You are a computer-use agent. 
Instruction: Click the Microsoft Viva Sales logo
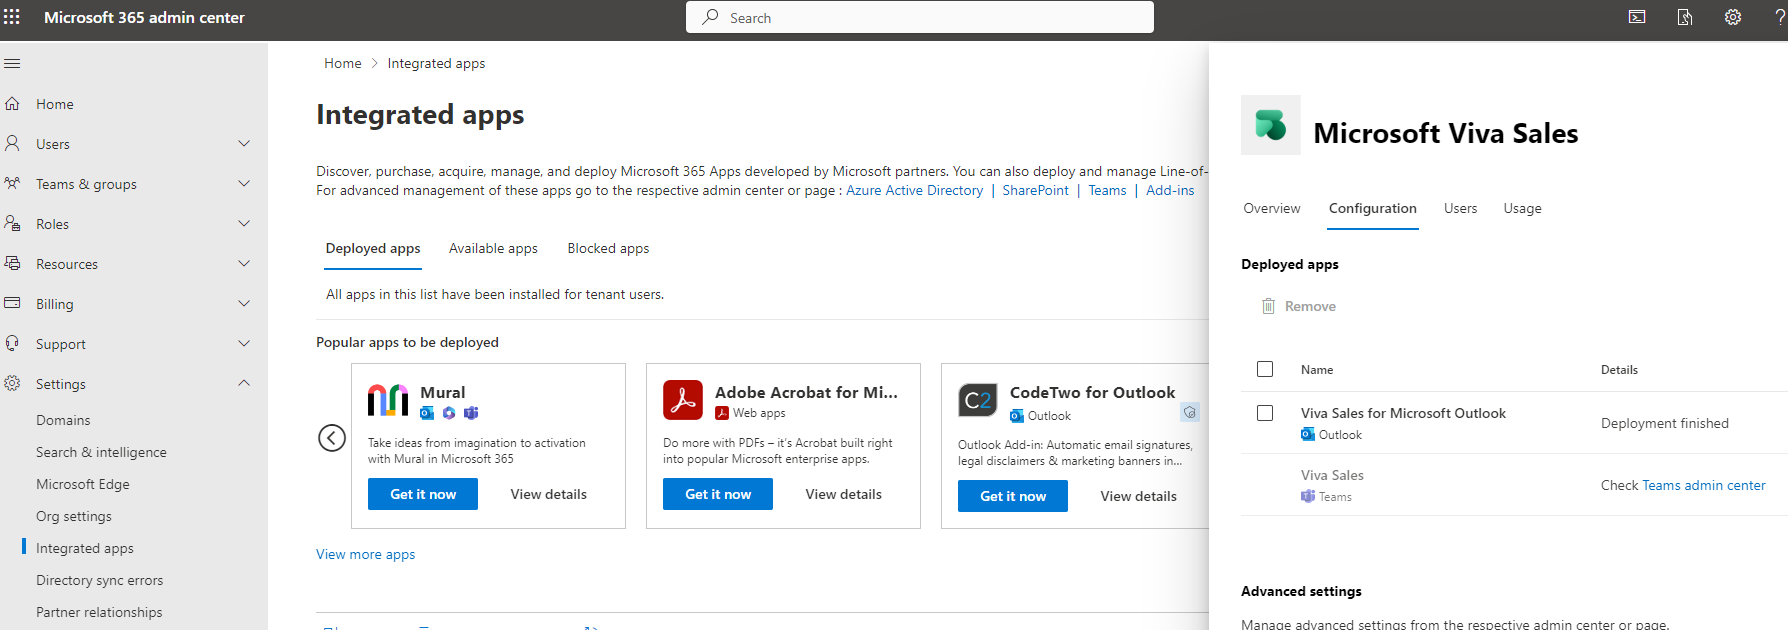coord(1270,125)
